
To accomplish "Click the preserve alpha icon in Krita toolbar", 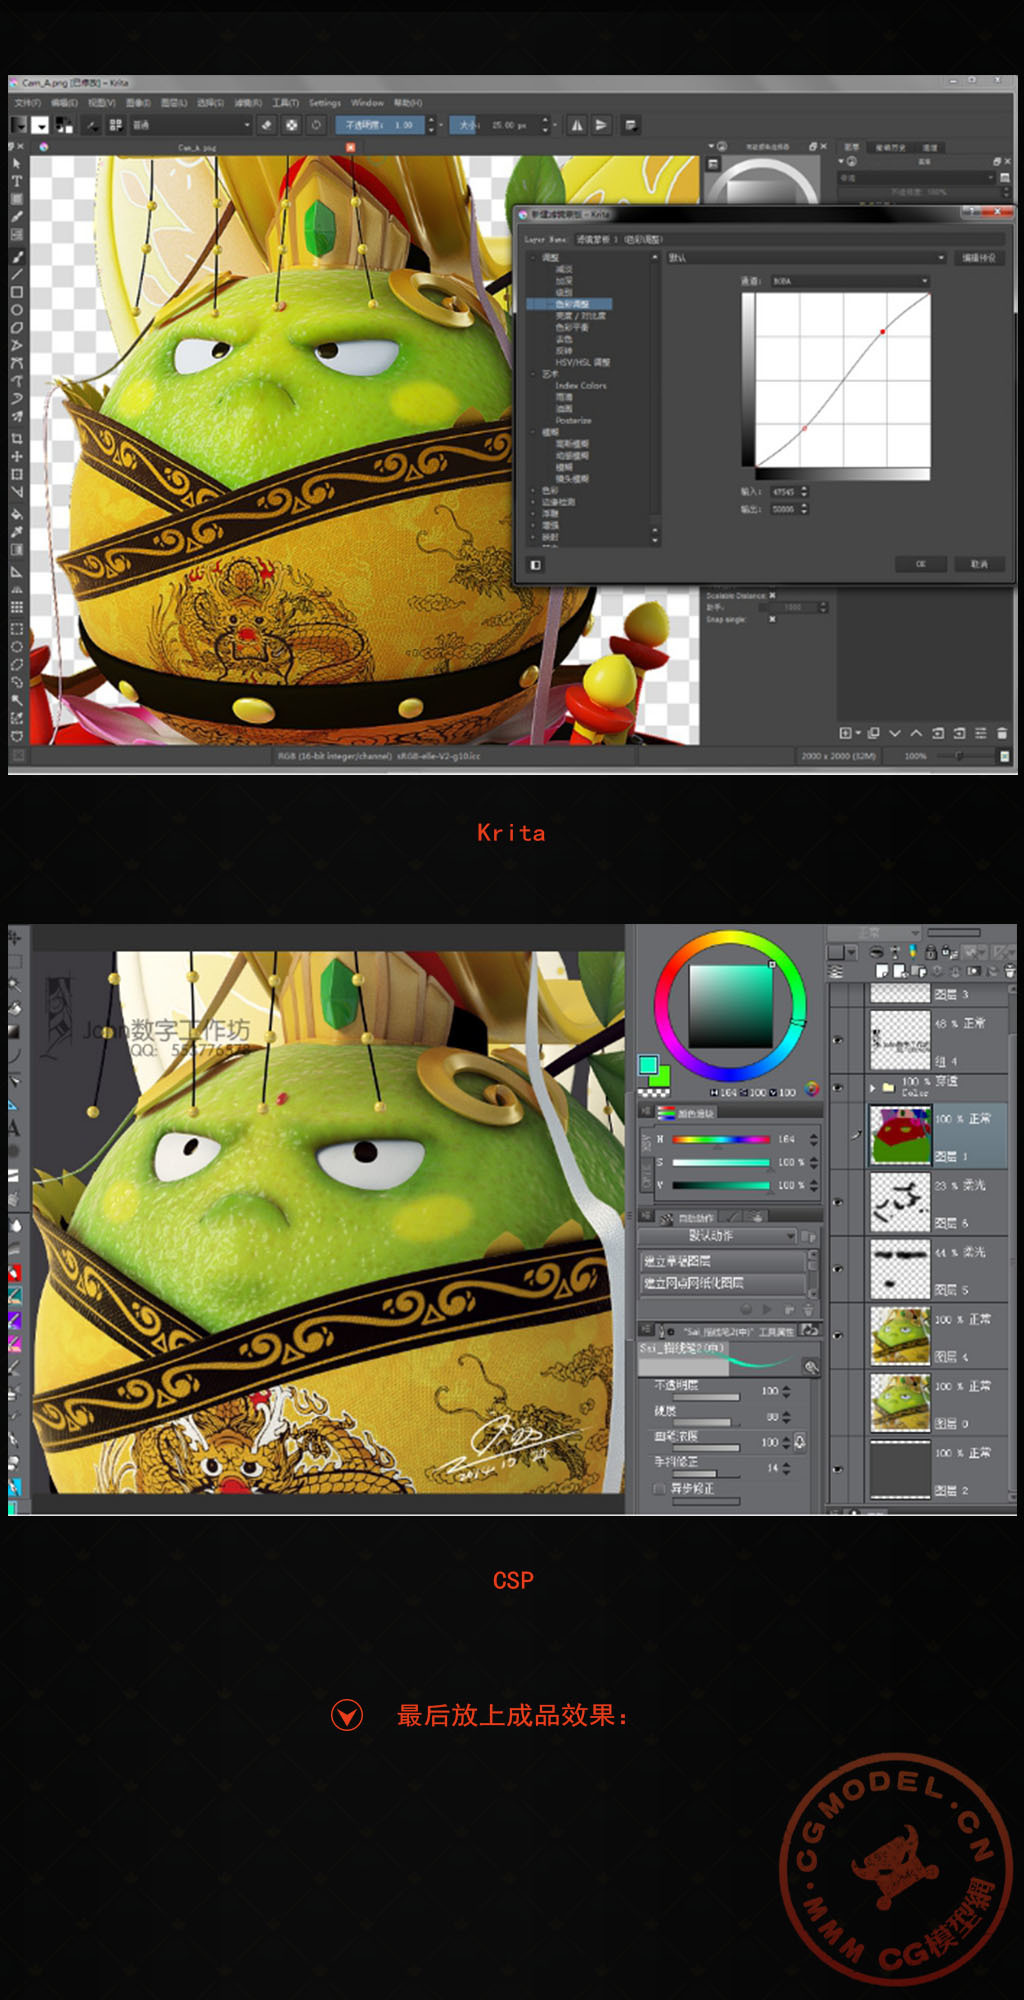I will 291,125.
